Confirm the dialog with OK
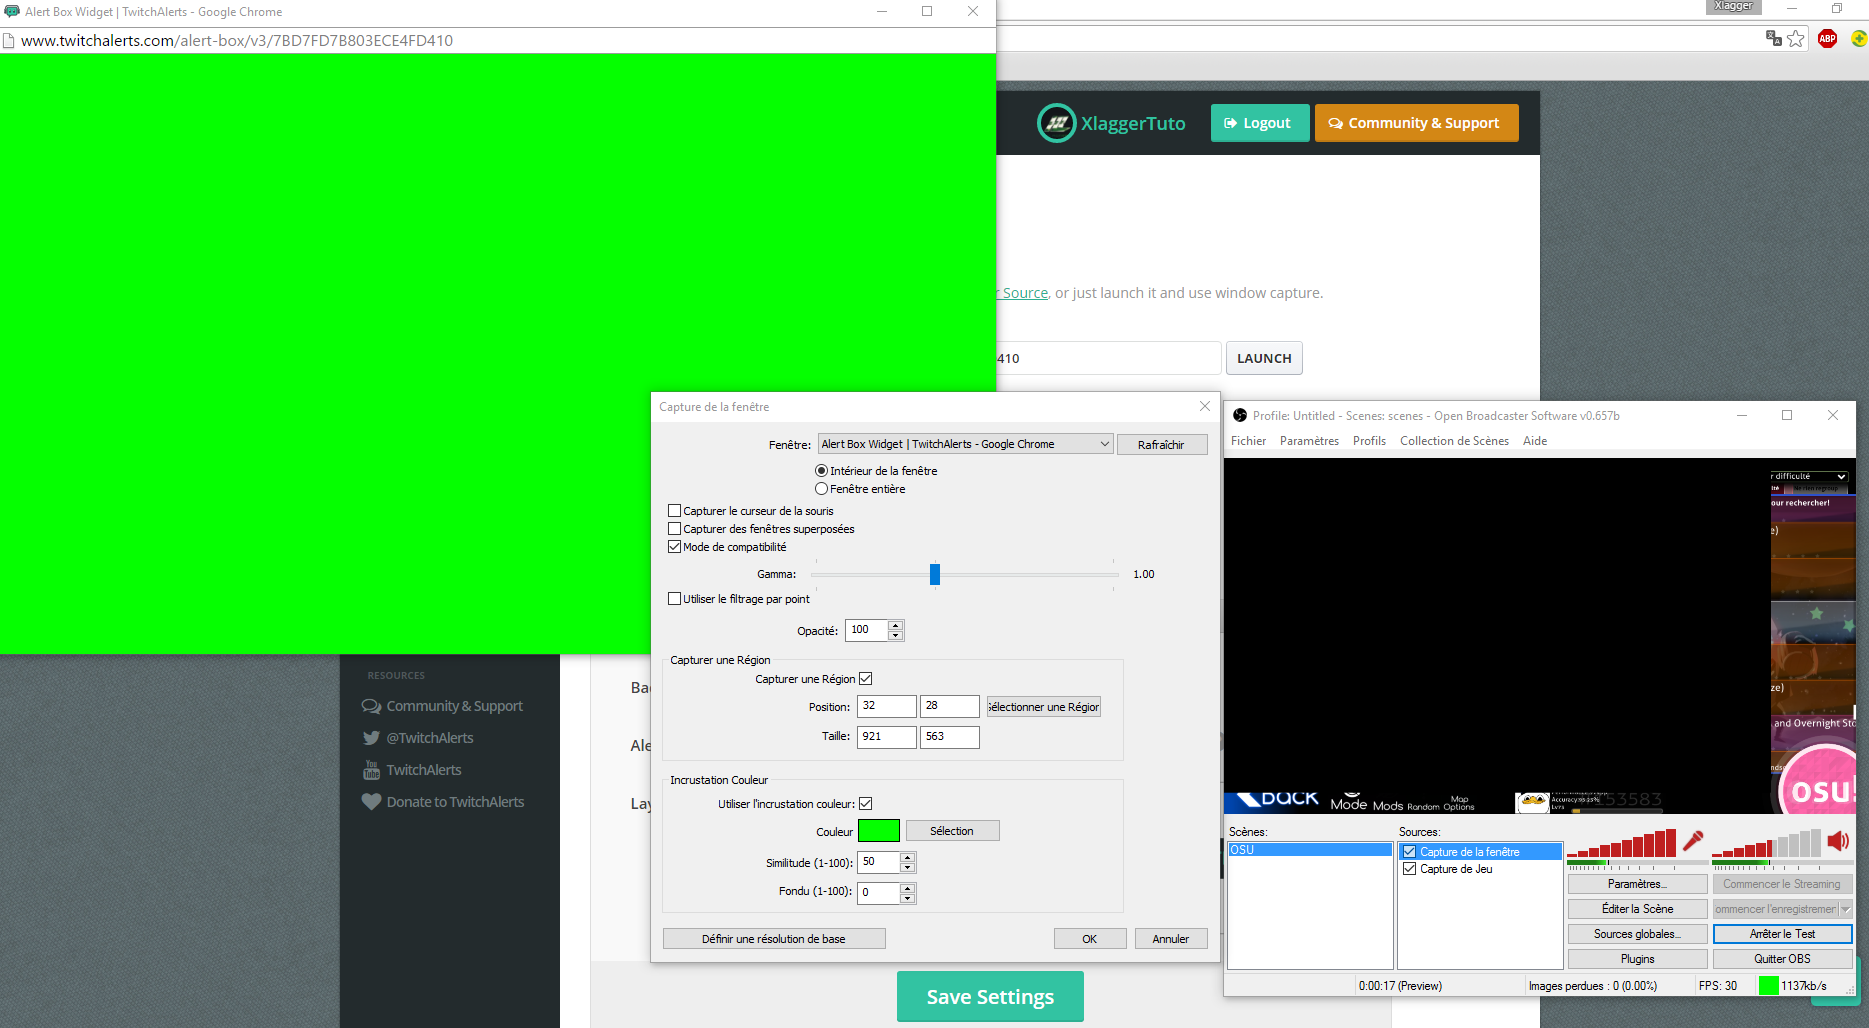 click(x=1090, y=939)
